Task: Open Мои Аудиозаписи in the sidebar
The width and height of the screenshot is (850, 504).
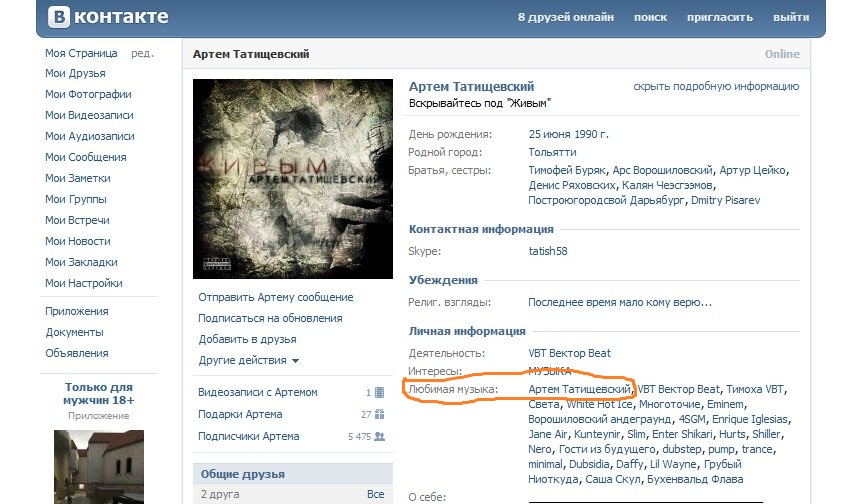Action: [x=90, y=136]
